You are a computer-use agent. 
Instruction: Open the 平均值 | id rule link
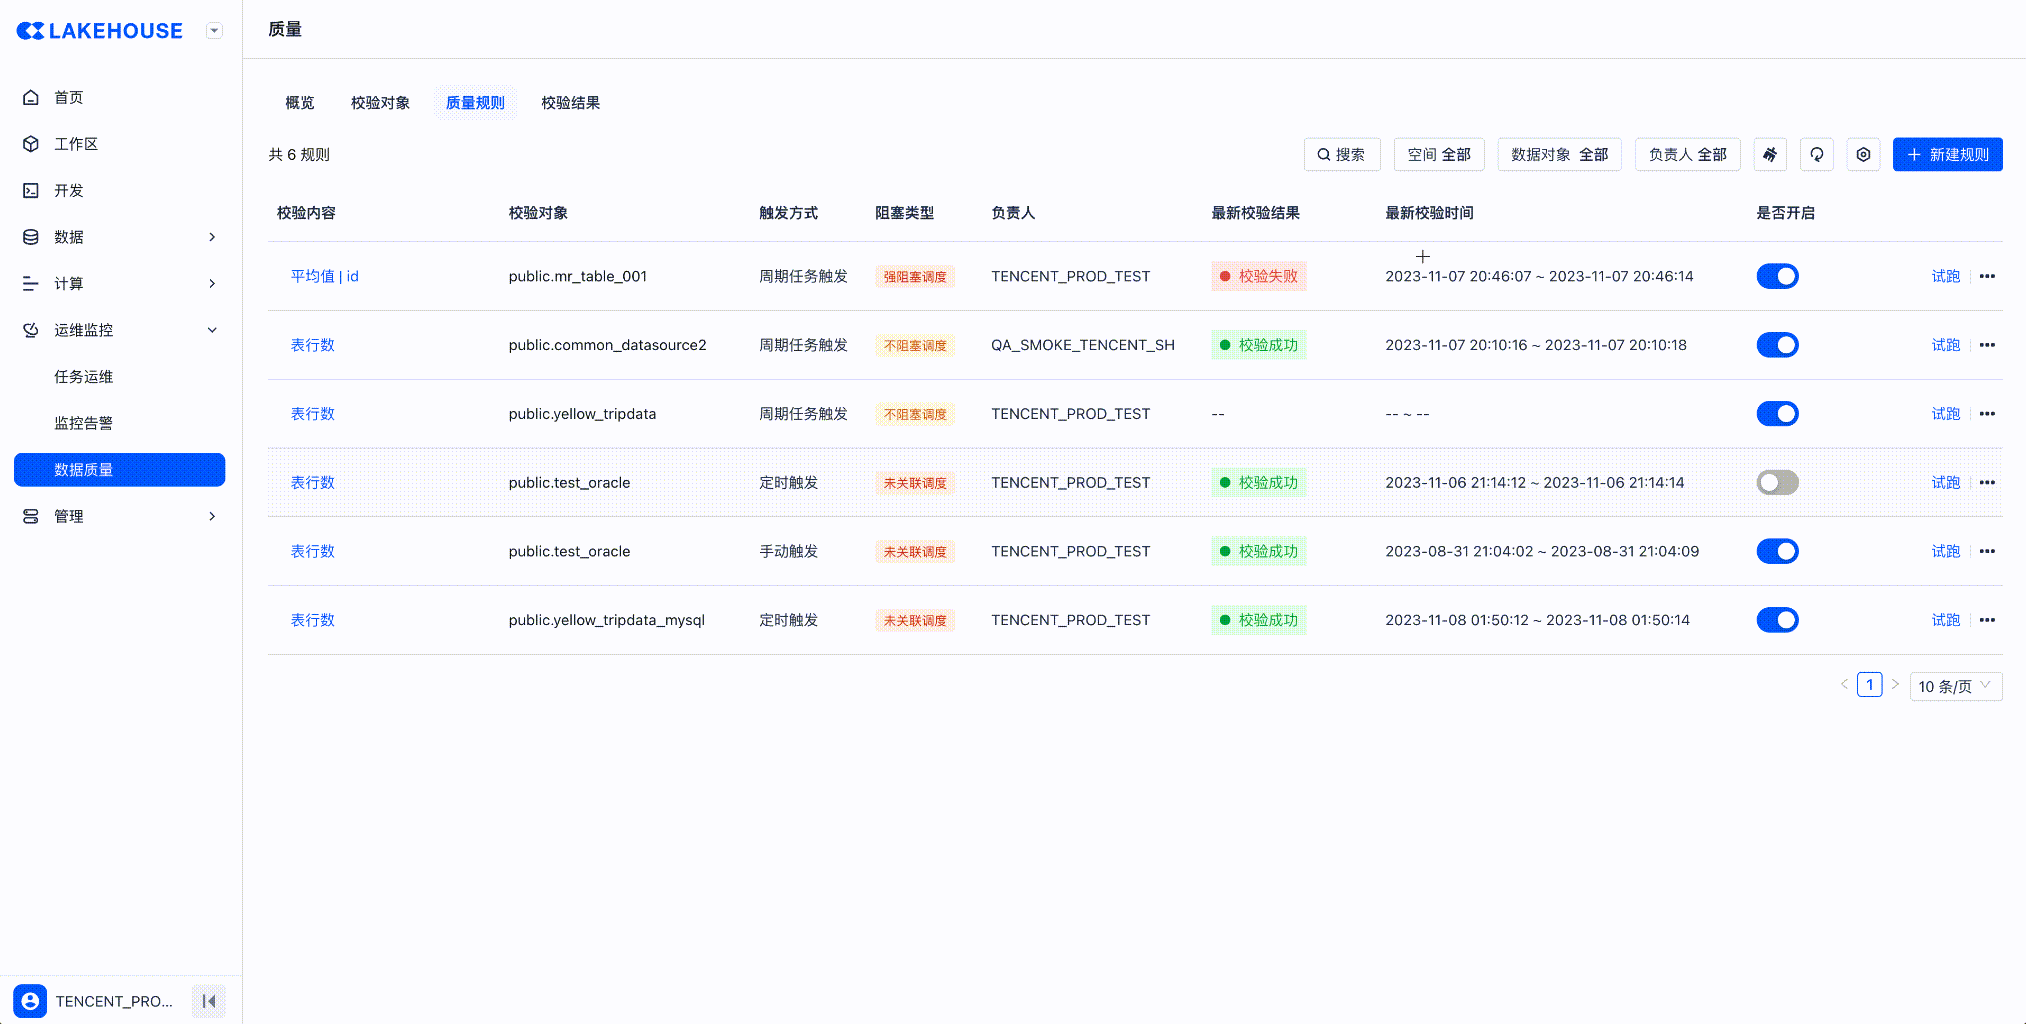(324, 277)
